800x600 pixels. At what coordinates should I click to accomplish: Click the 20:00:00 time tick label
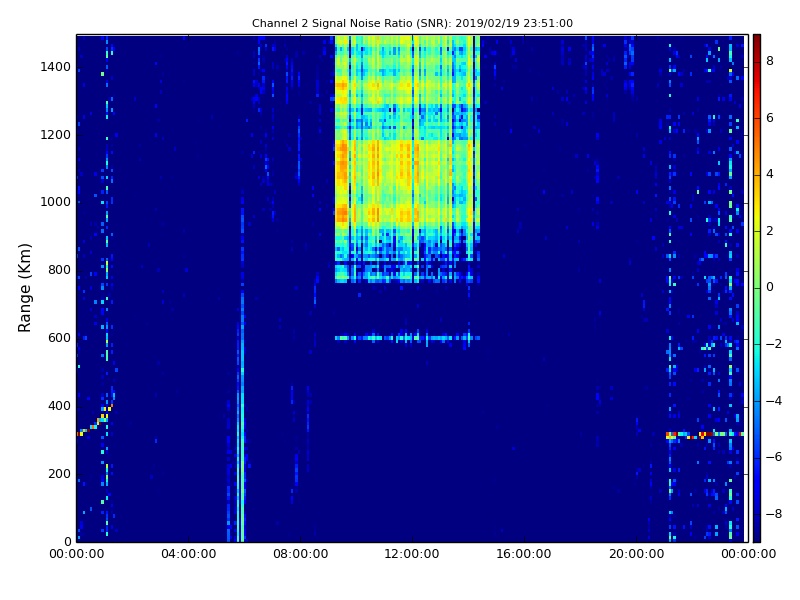pos(636,554)
